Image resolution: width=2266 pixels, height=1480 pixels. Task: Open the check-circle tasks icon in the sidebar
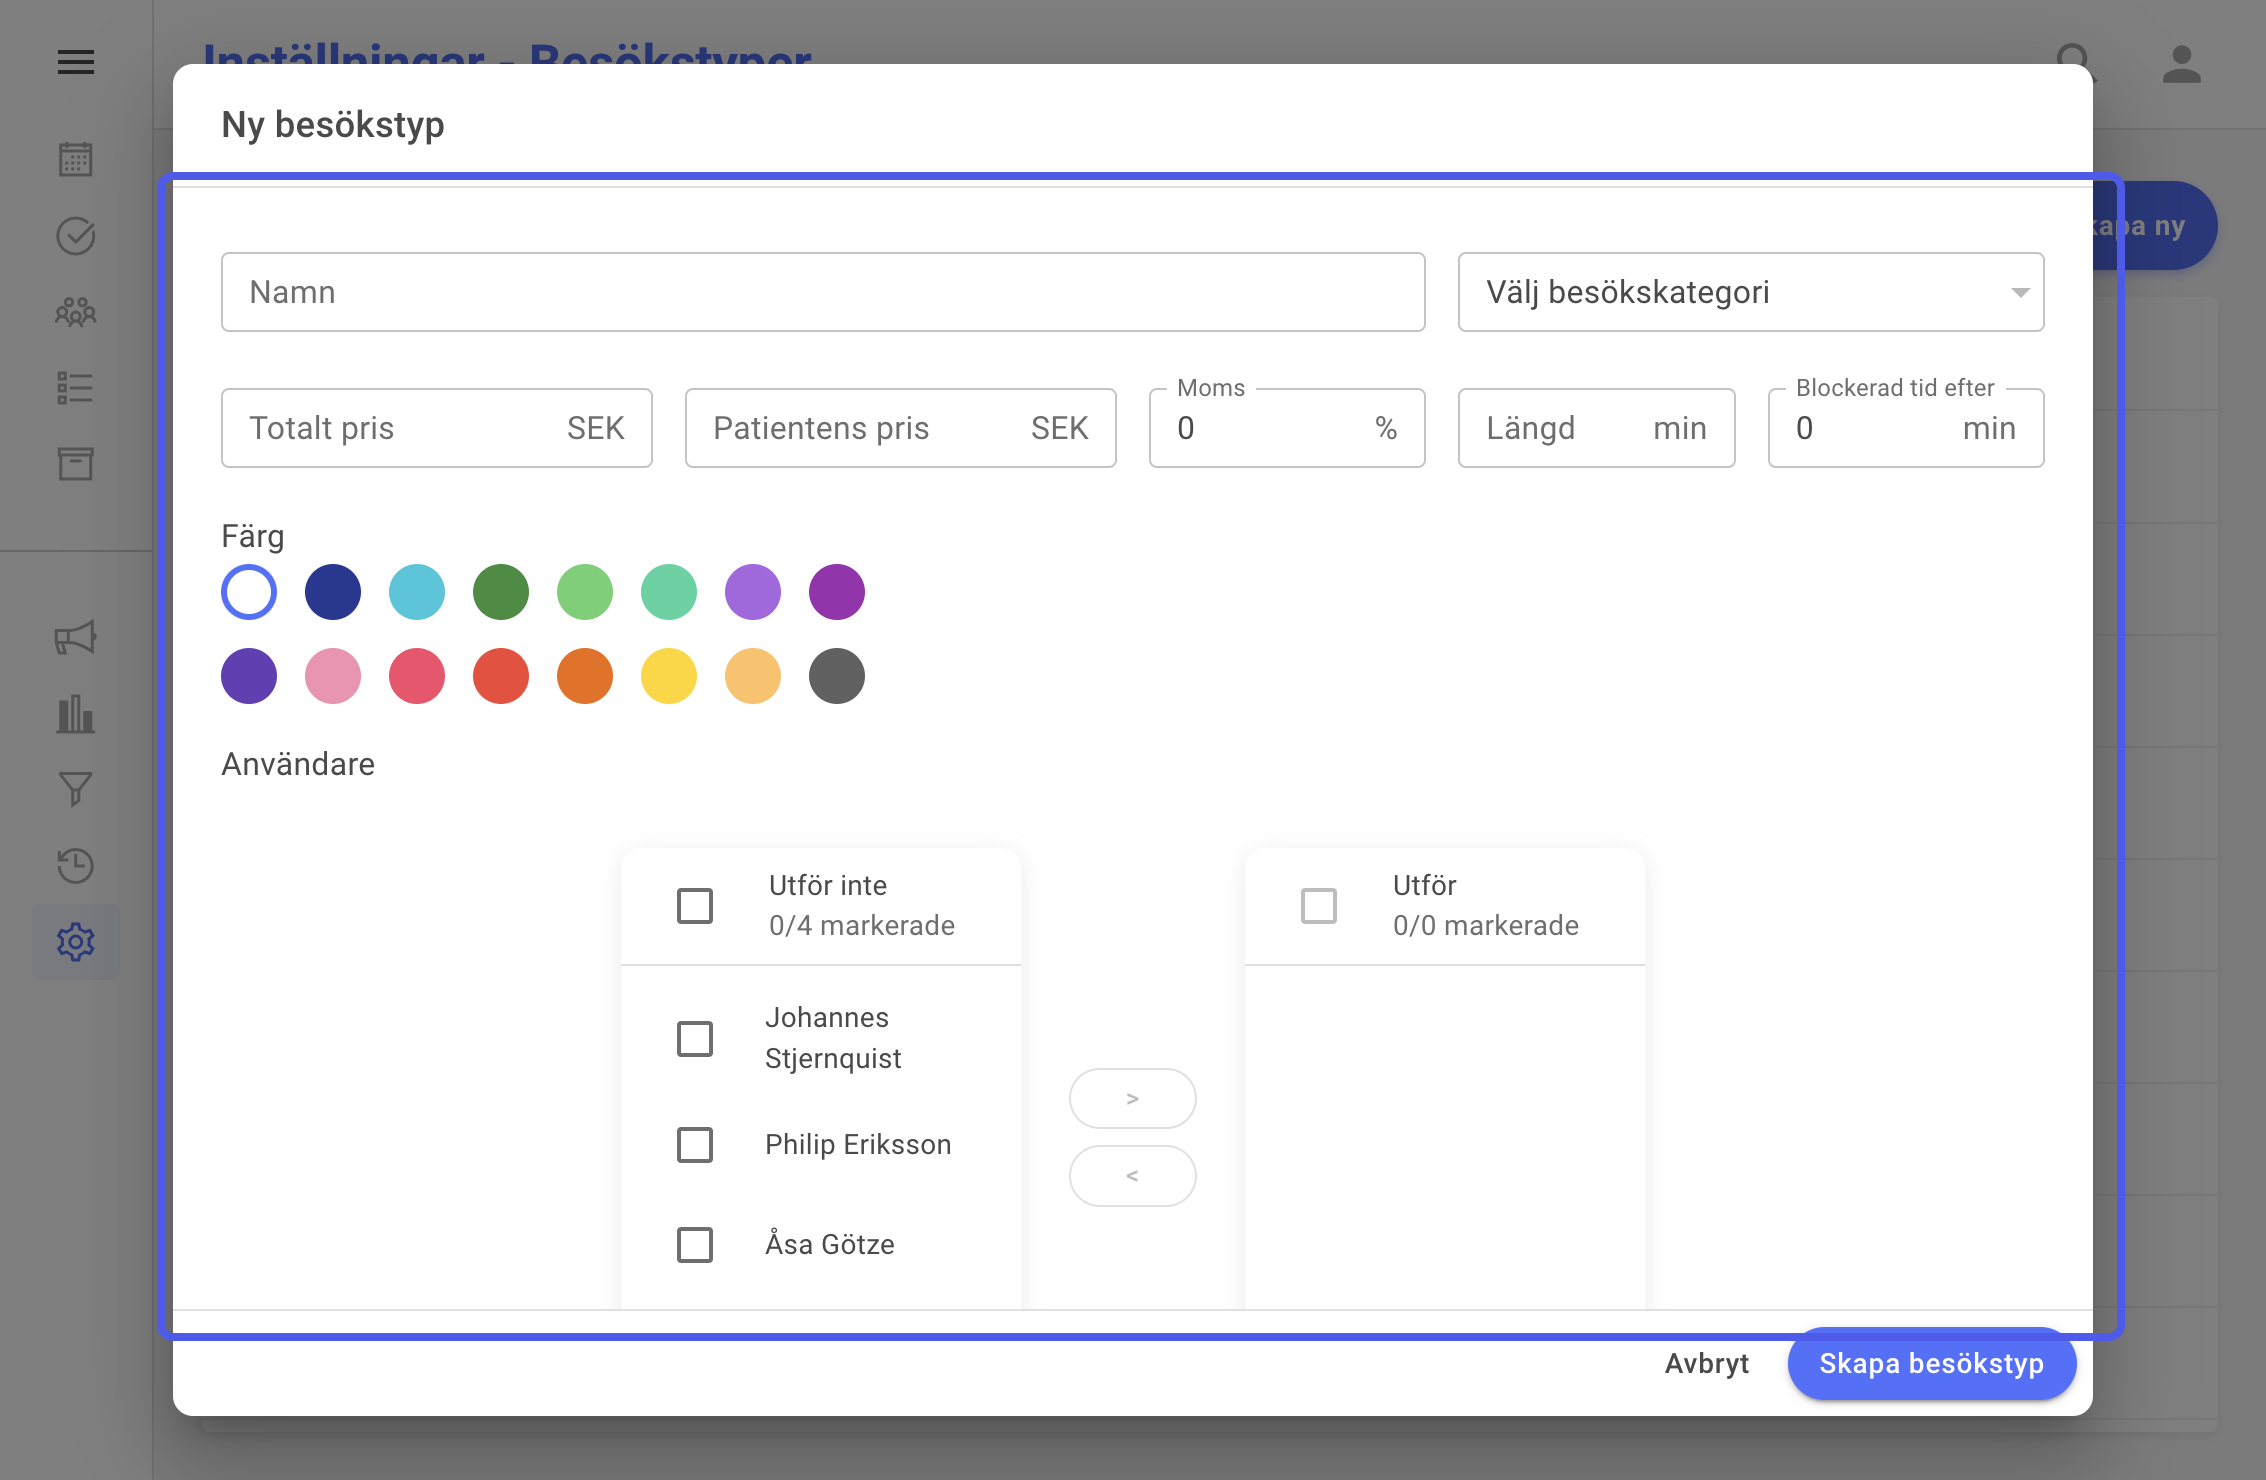(x=76, y=236)
